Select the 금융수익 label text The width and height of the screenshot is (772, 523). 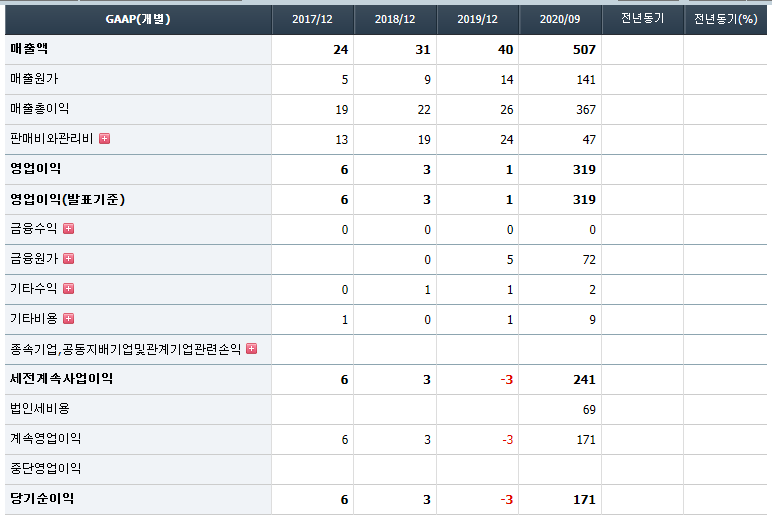(x=34, y=229)
